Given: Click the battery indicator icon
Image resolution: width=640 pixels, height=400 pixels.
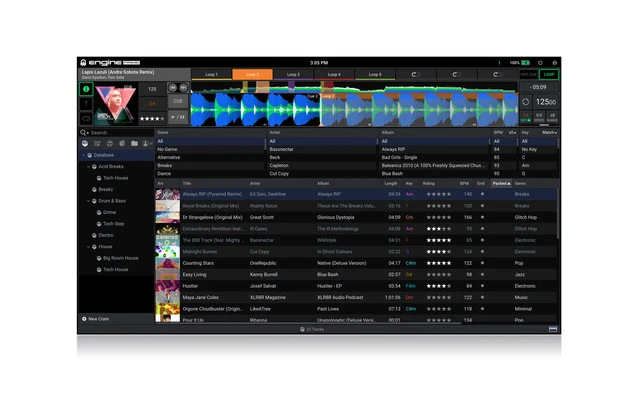Looking at the screenshot, I should click(525, 63).
